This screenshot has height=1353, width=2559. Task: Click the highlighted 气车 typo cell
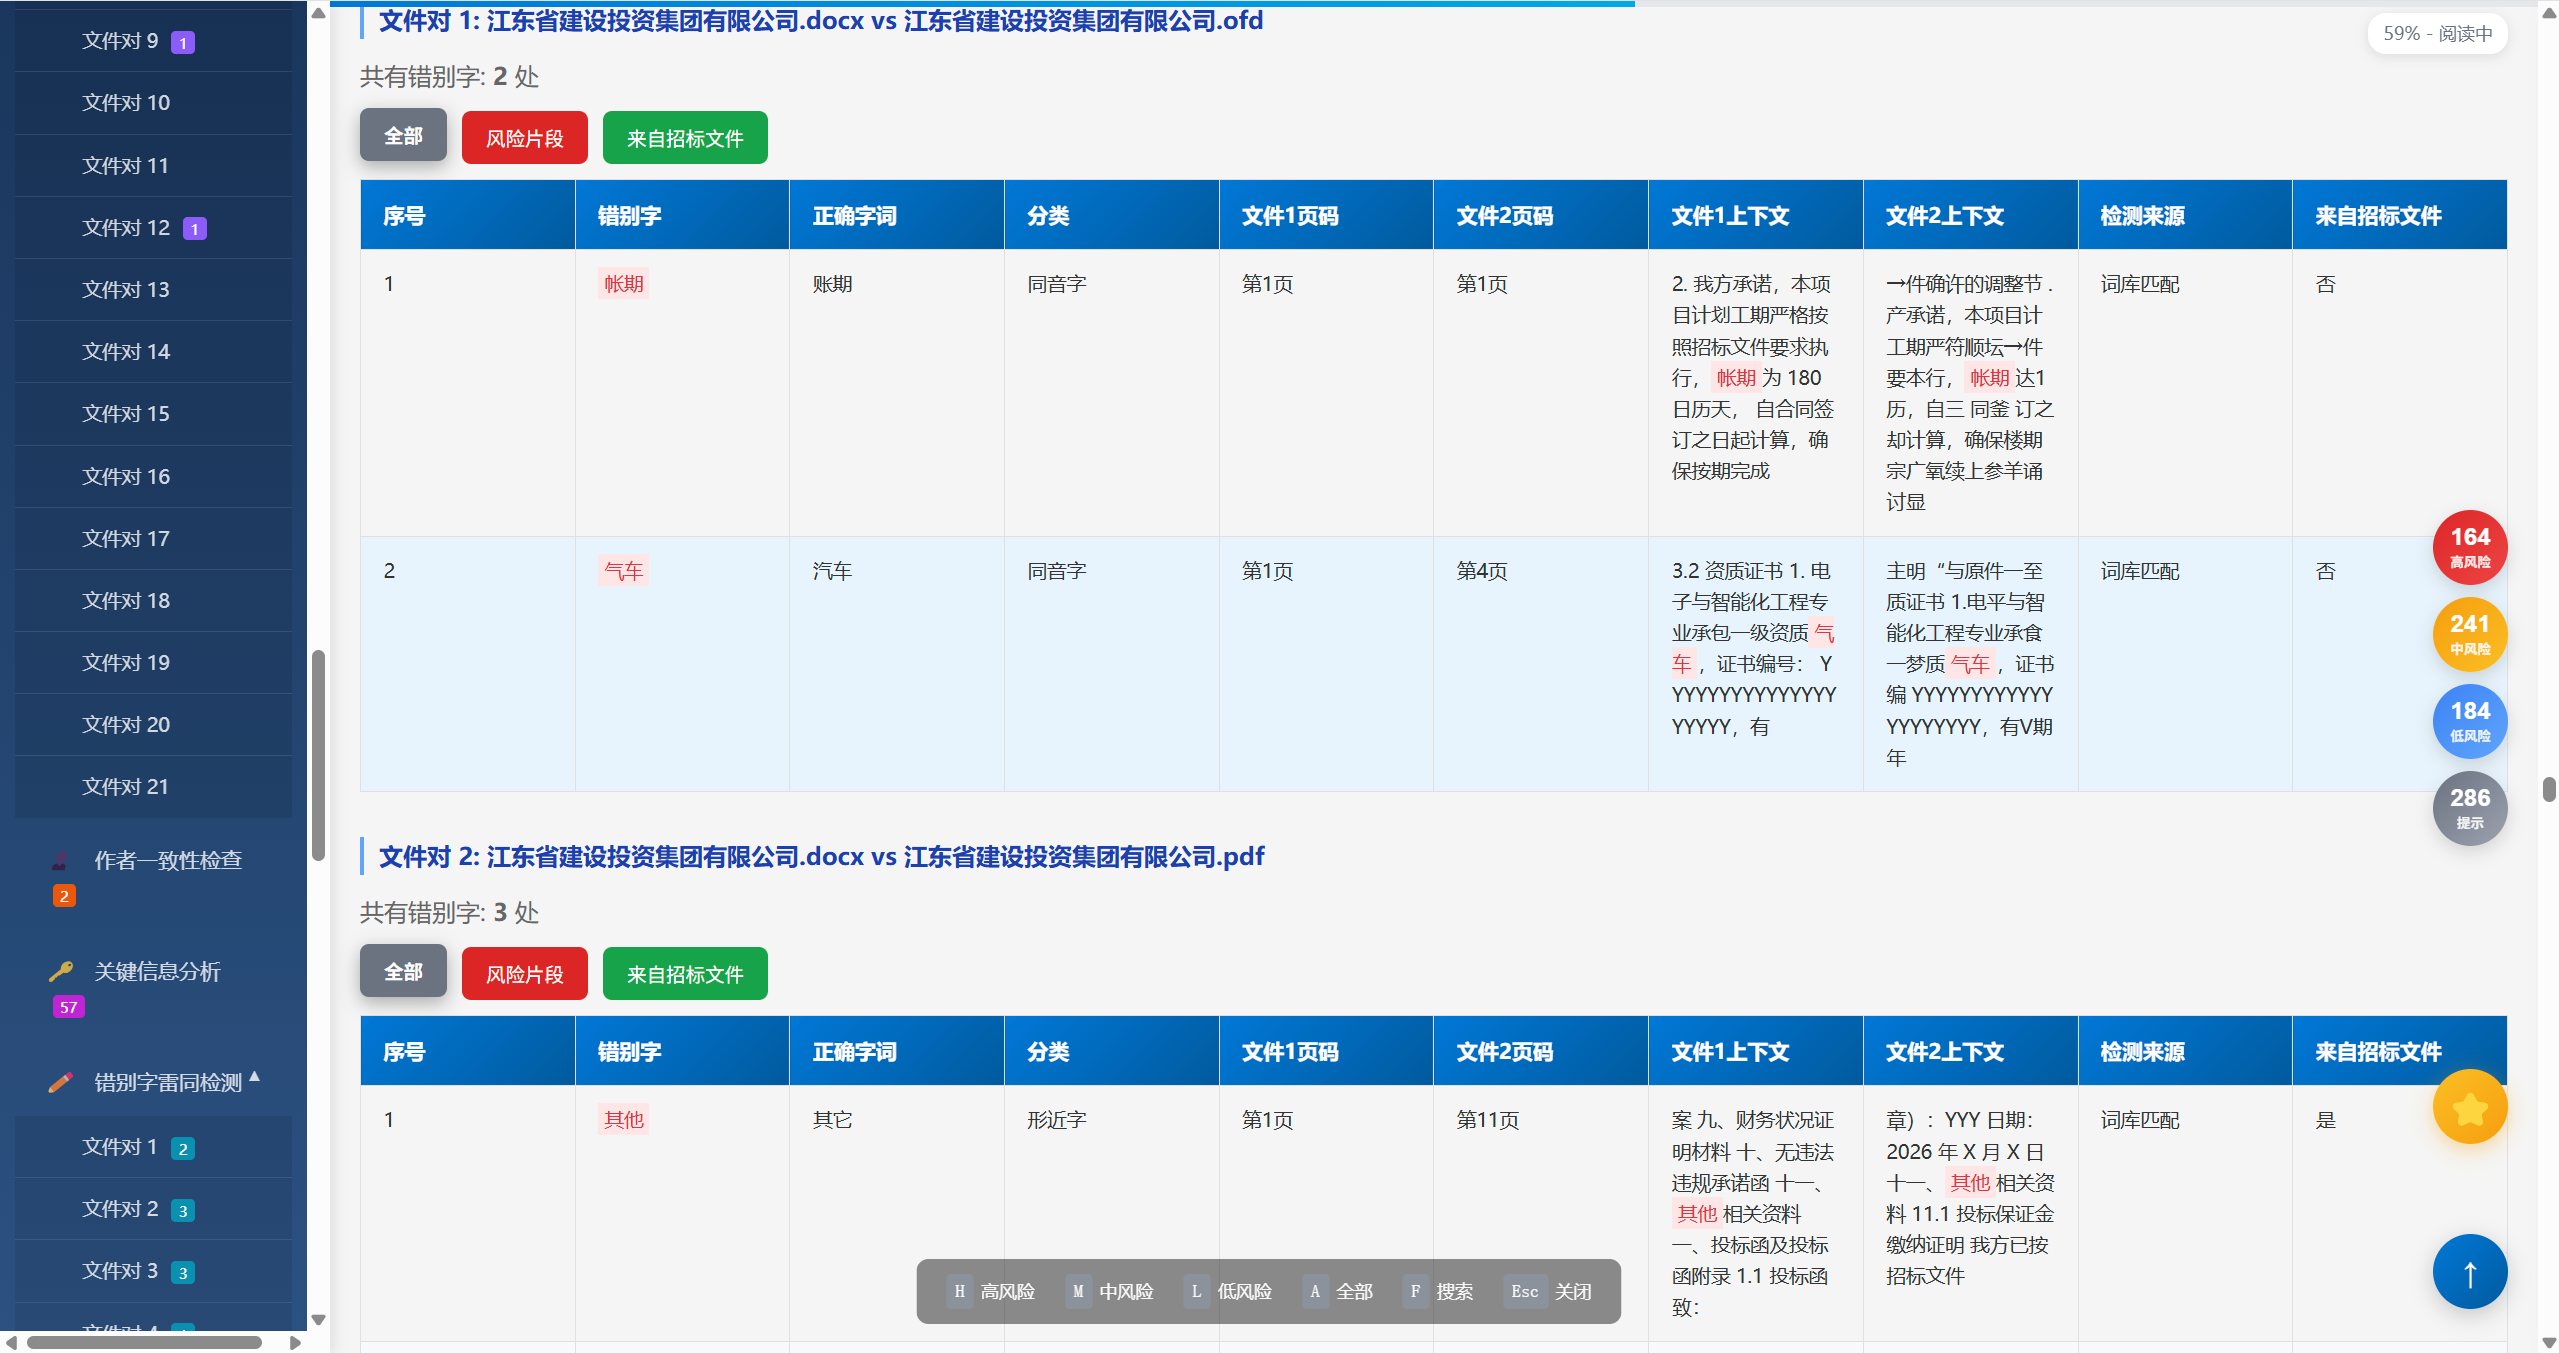coord(623,571)
